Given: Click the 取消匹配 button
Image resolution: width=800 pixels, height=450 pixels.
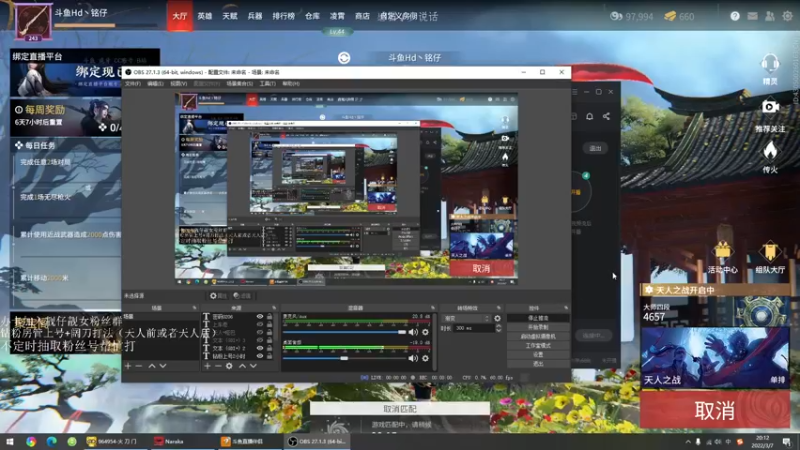Looking at the screenshot, I should click(399, 409).
